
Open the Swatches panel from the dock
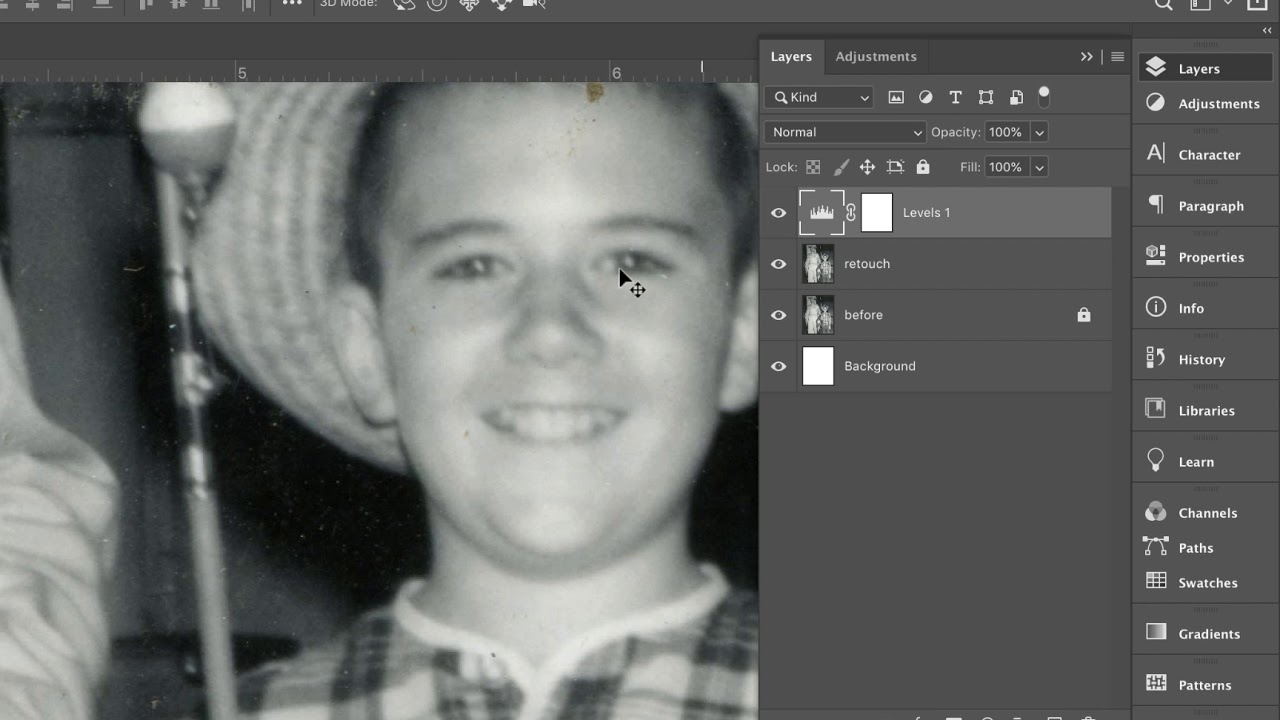point(1205,582)
